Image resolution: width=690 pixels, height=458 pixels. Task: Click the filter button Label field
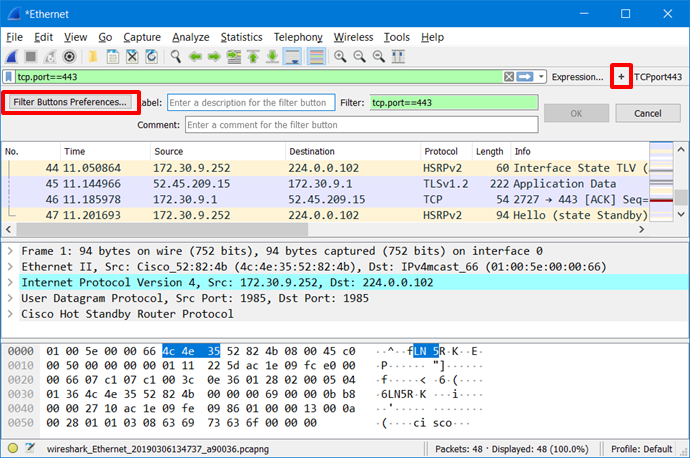[251, 103]
